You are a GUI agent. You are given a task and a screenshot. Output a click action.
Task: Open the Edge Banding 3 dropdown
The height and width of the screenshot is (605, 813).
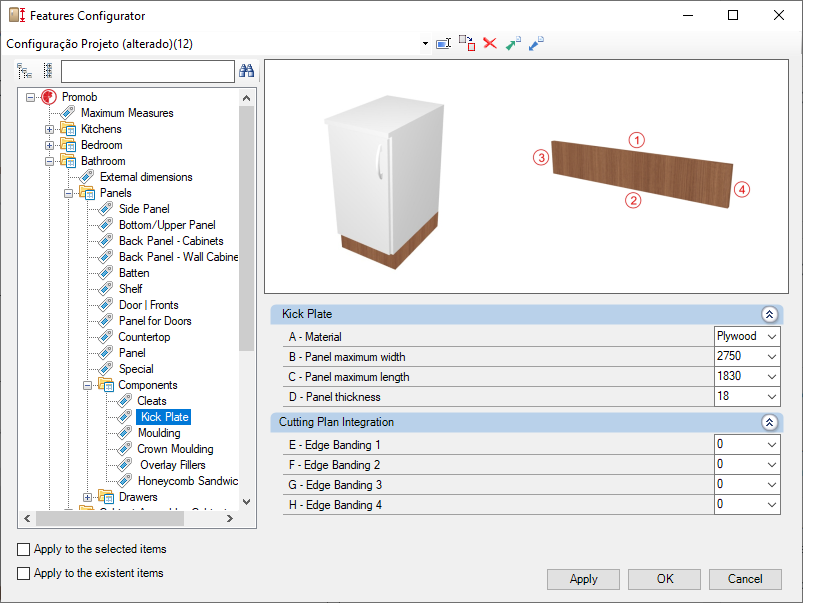(772, 485)
